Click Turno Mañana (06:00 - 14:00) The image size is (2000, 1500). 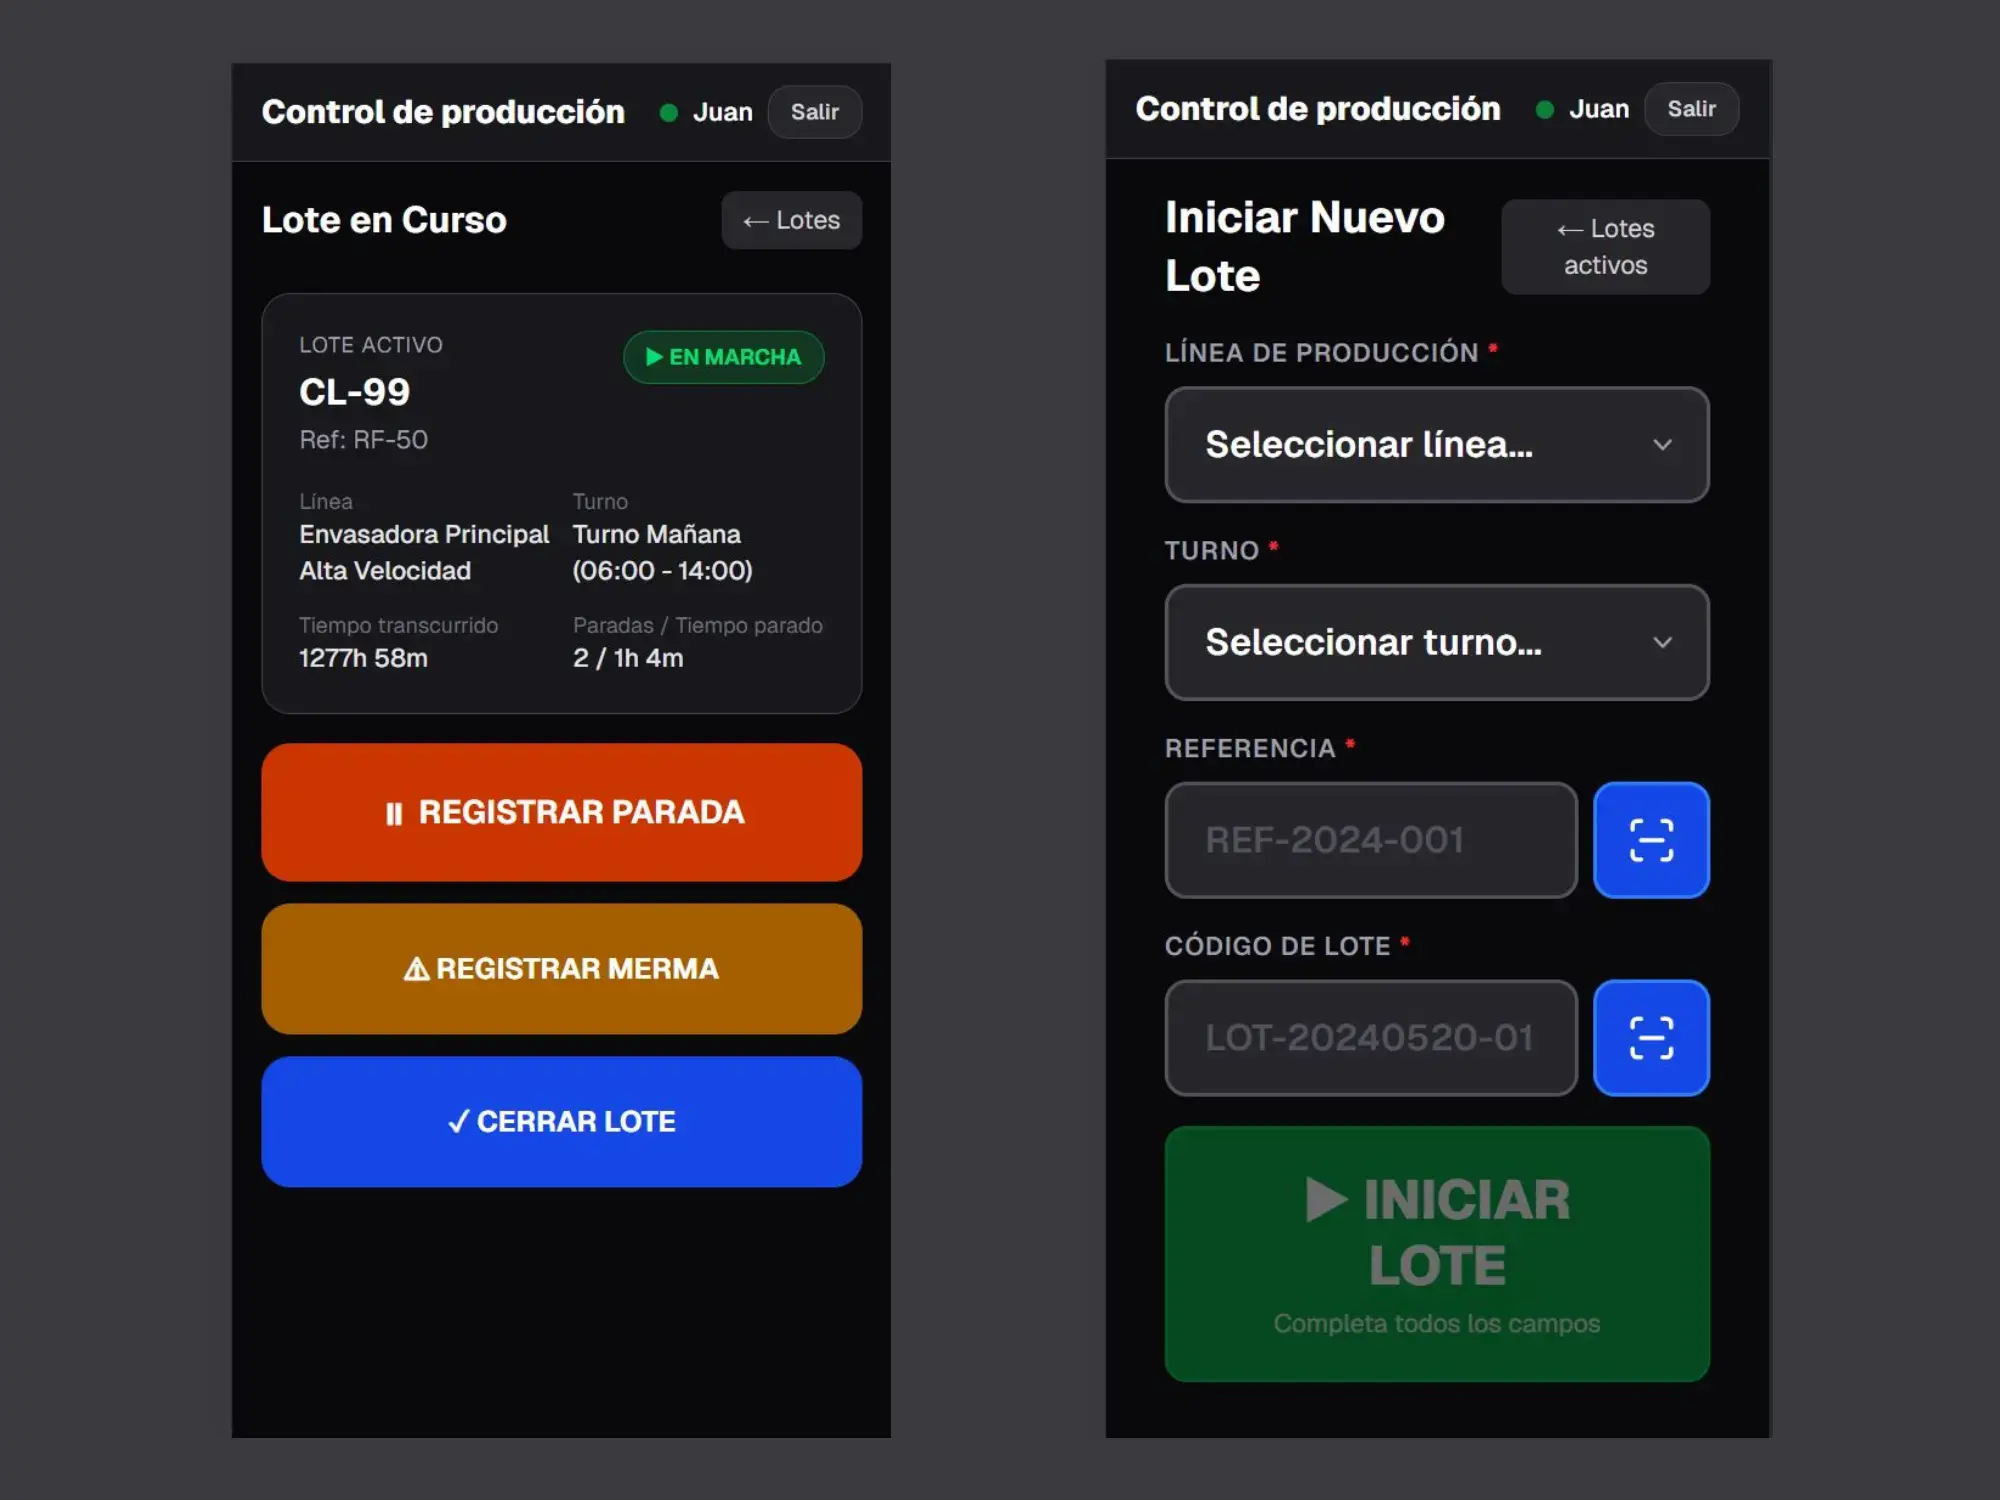tap(662, 552)
